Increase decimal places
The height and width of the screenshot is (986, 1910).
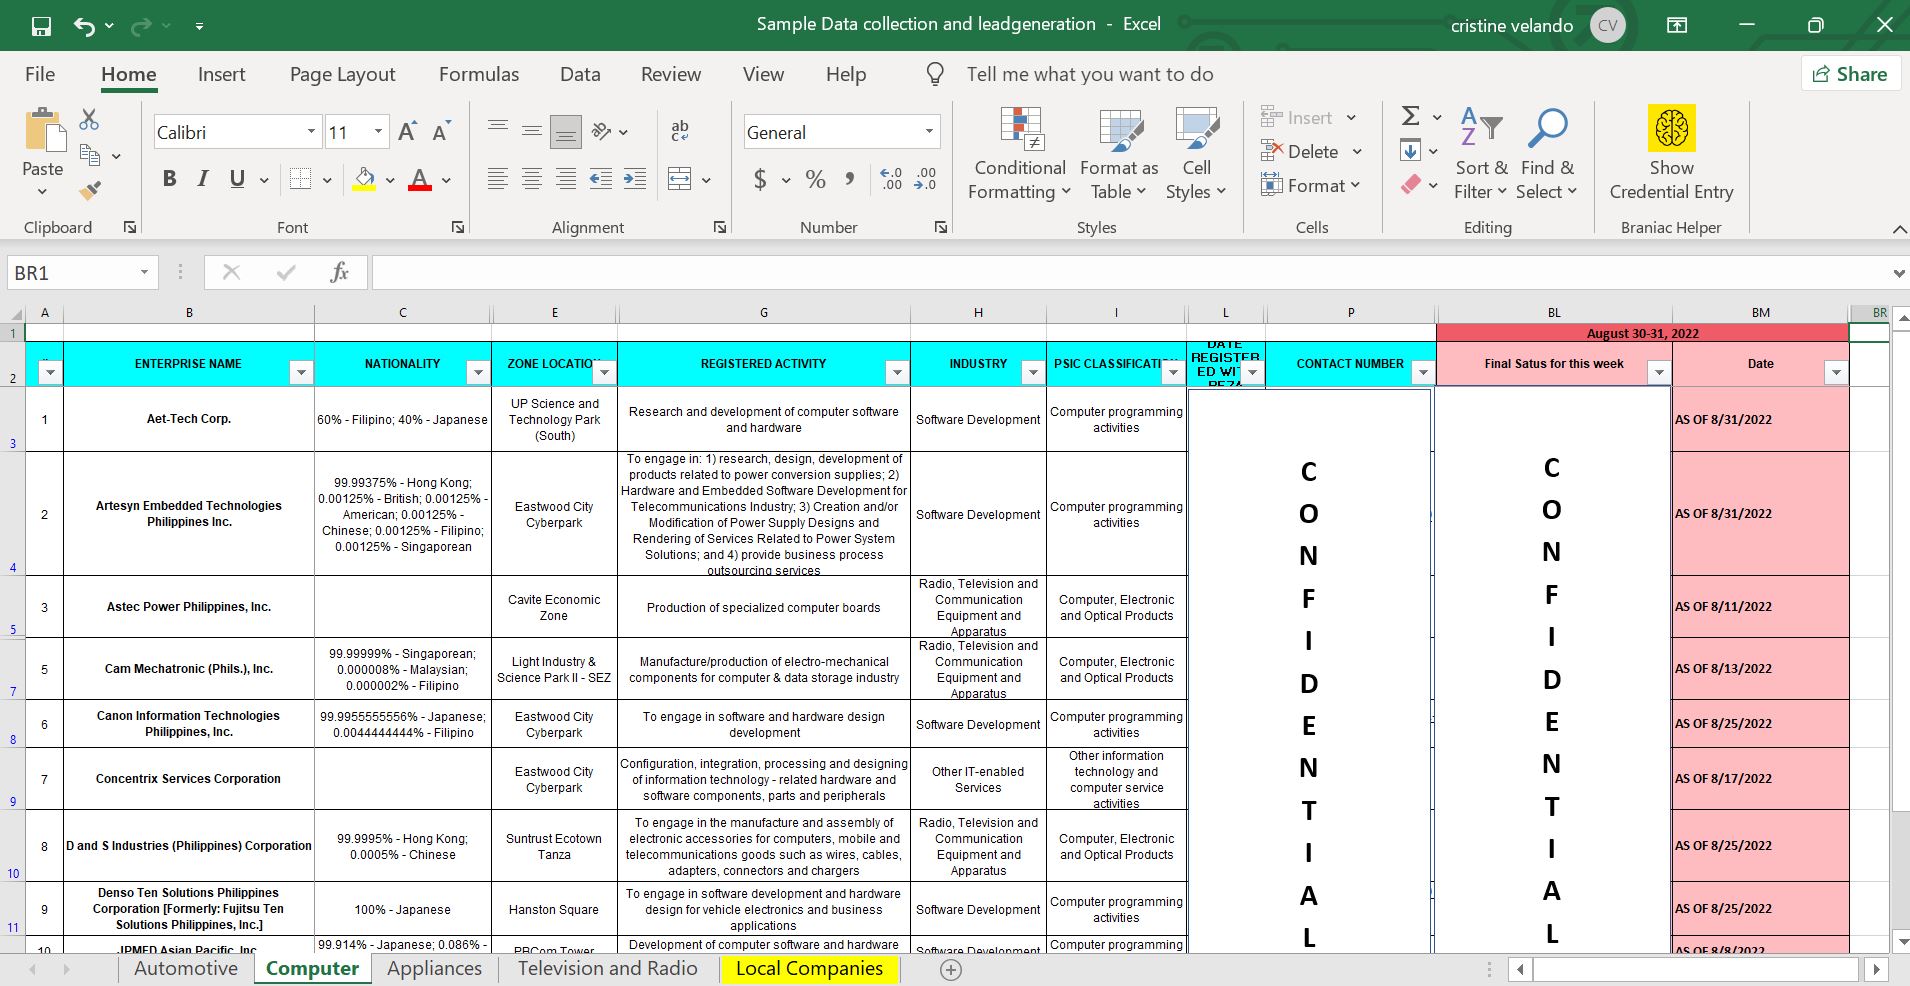click(891, 180)
